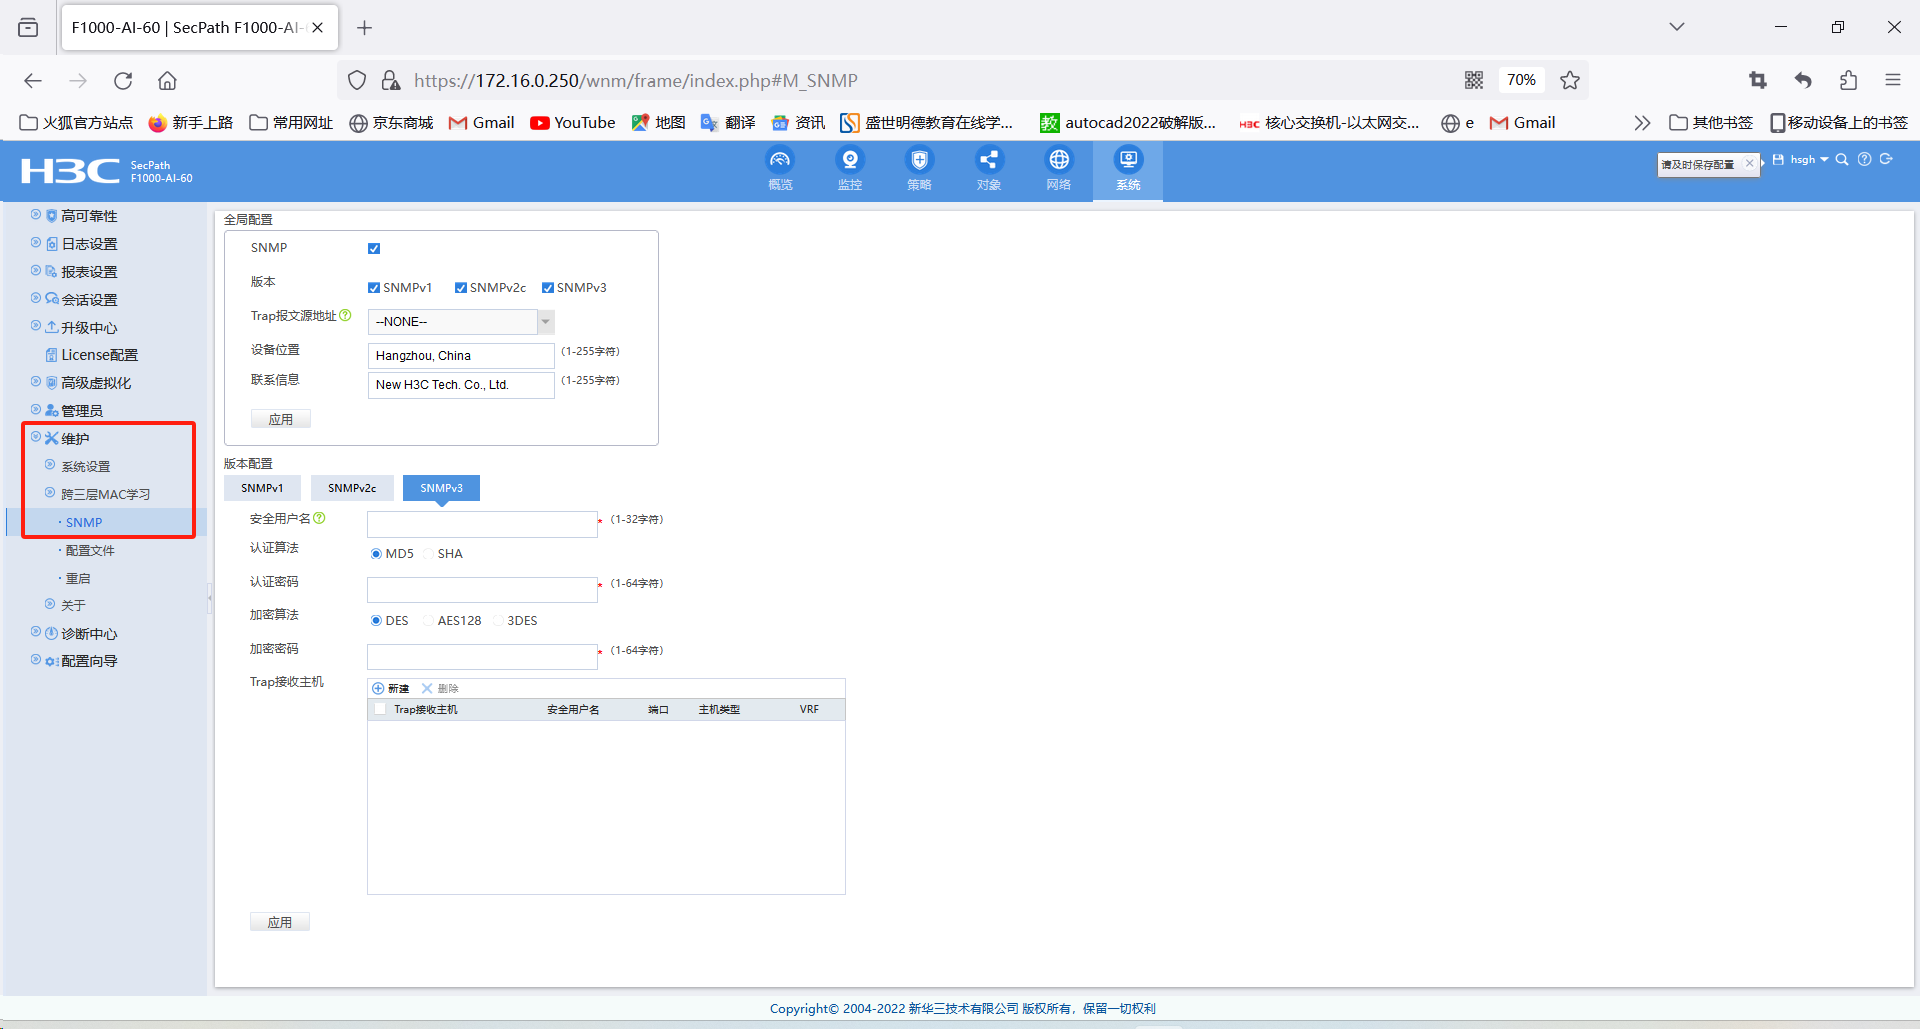Expand the 高级虚拟化 tree node

click(36, 382)
